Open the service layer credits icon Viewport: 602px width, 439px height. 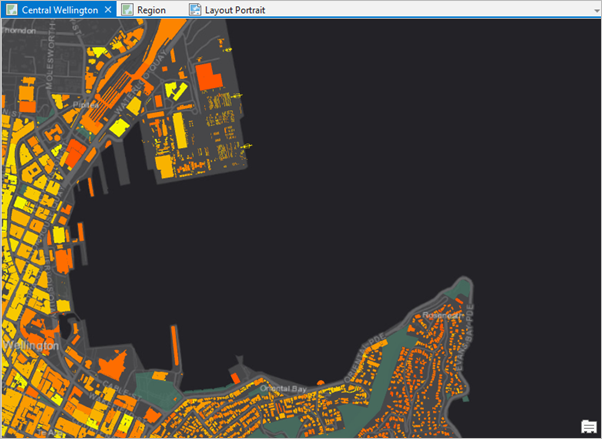click(589, 427)
